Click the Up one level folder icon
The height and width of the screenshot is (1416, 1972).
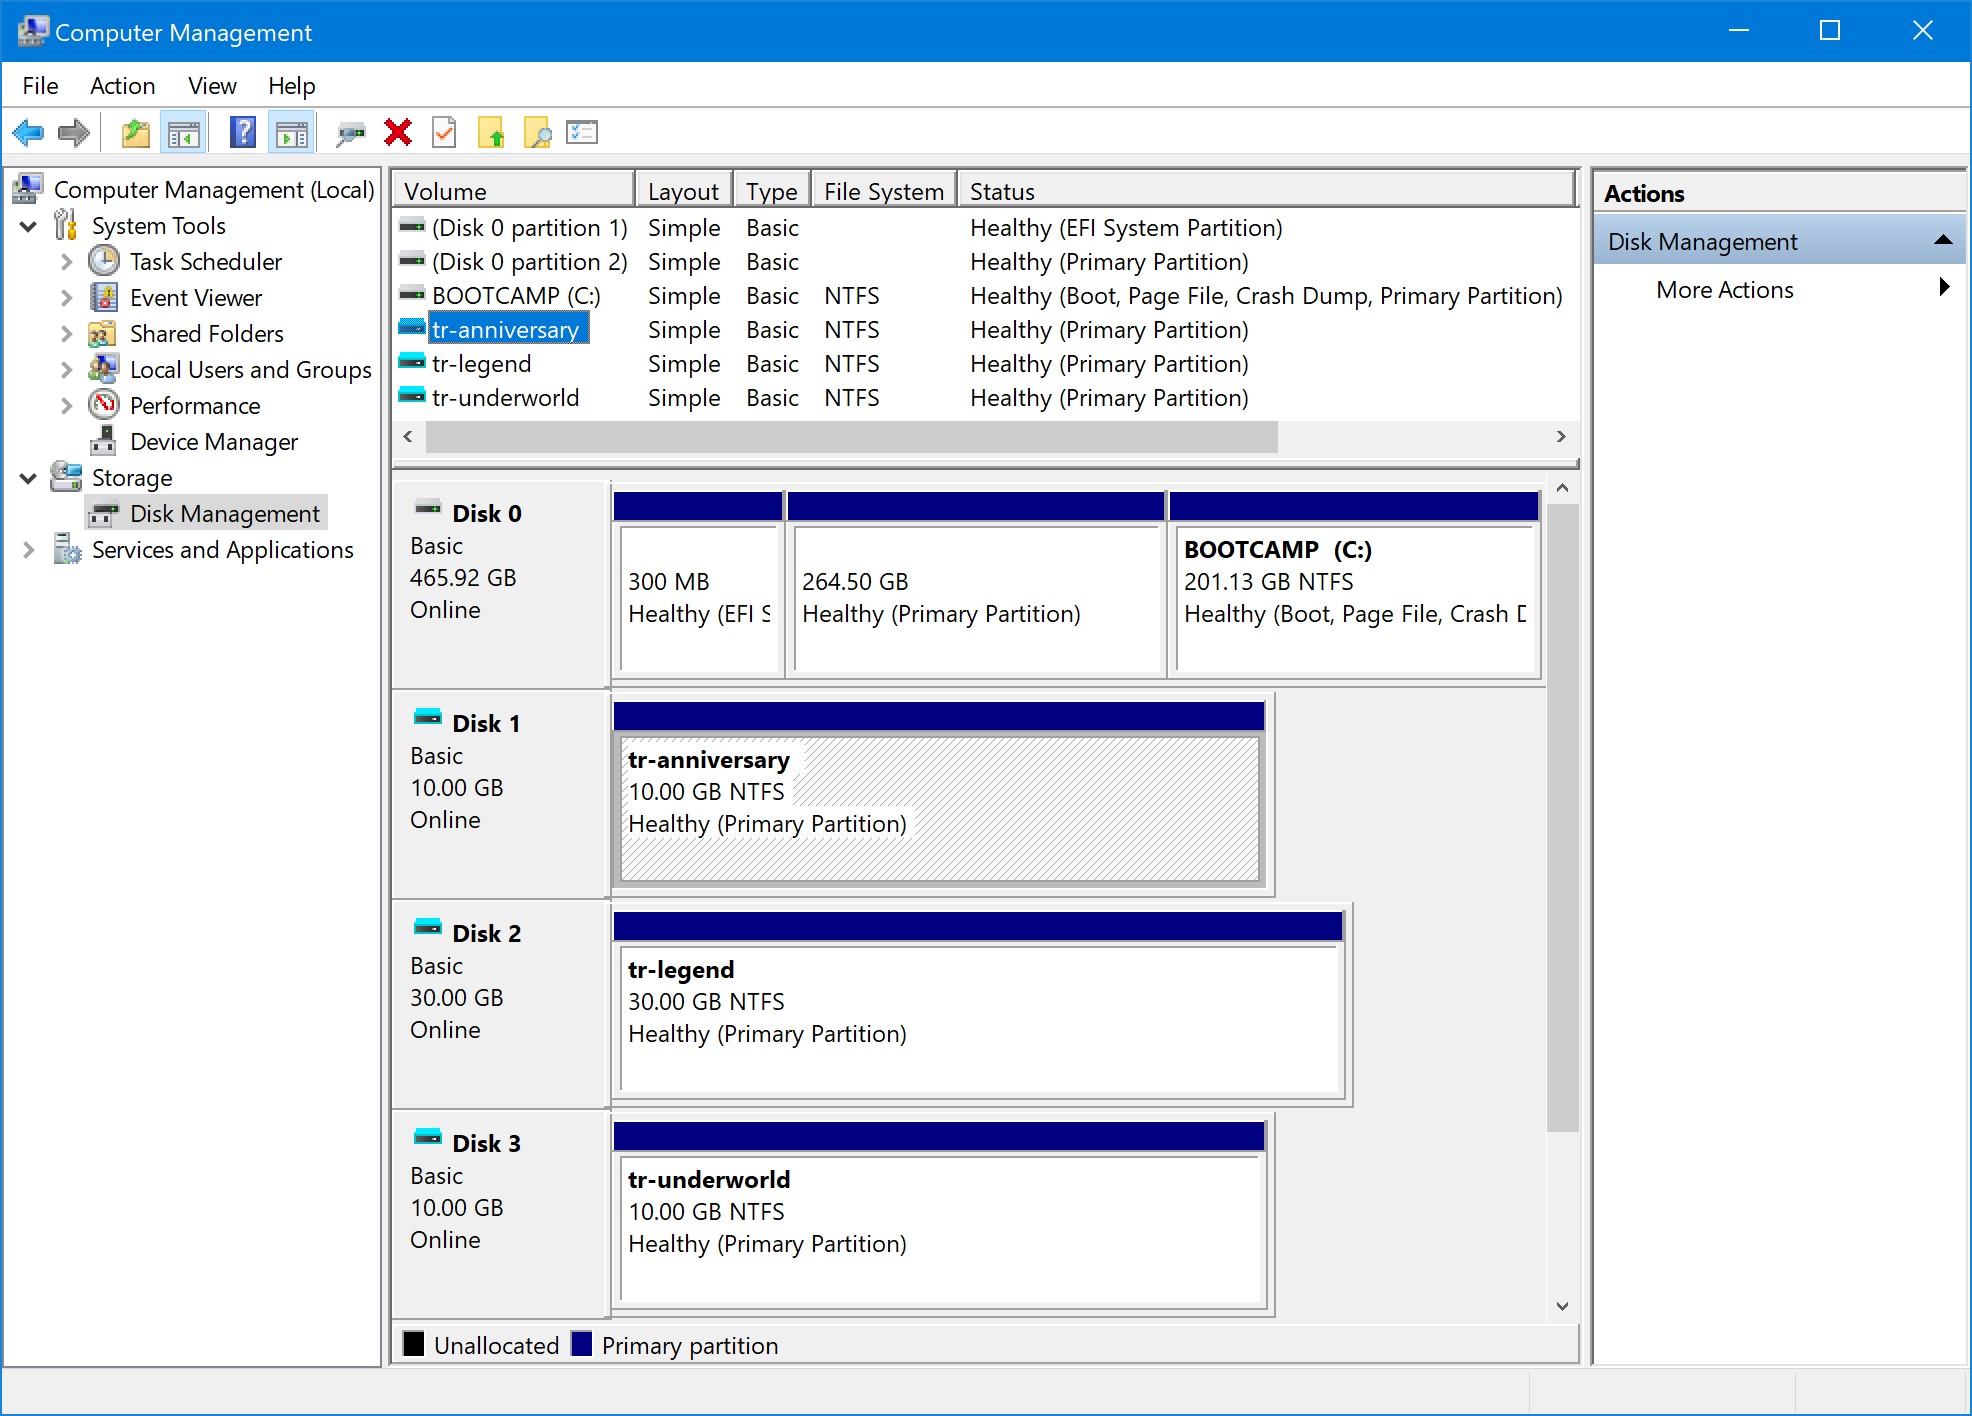(x=135, y=133)
